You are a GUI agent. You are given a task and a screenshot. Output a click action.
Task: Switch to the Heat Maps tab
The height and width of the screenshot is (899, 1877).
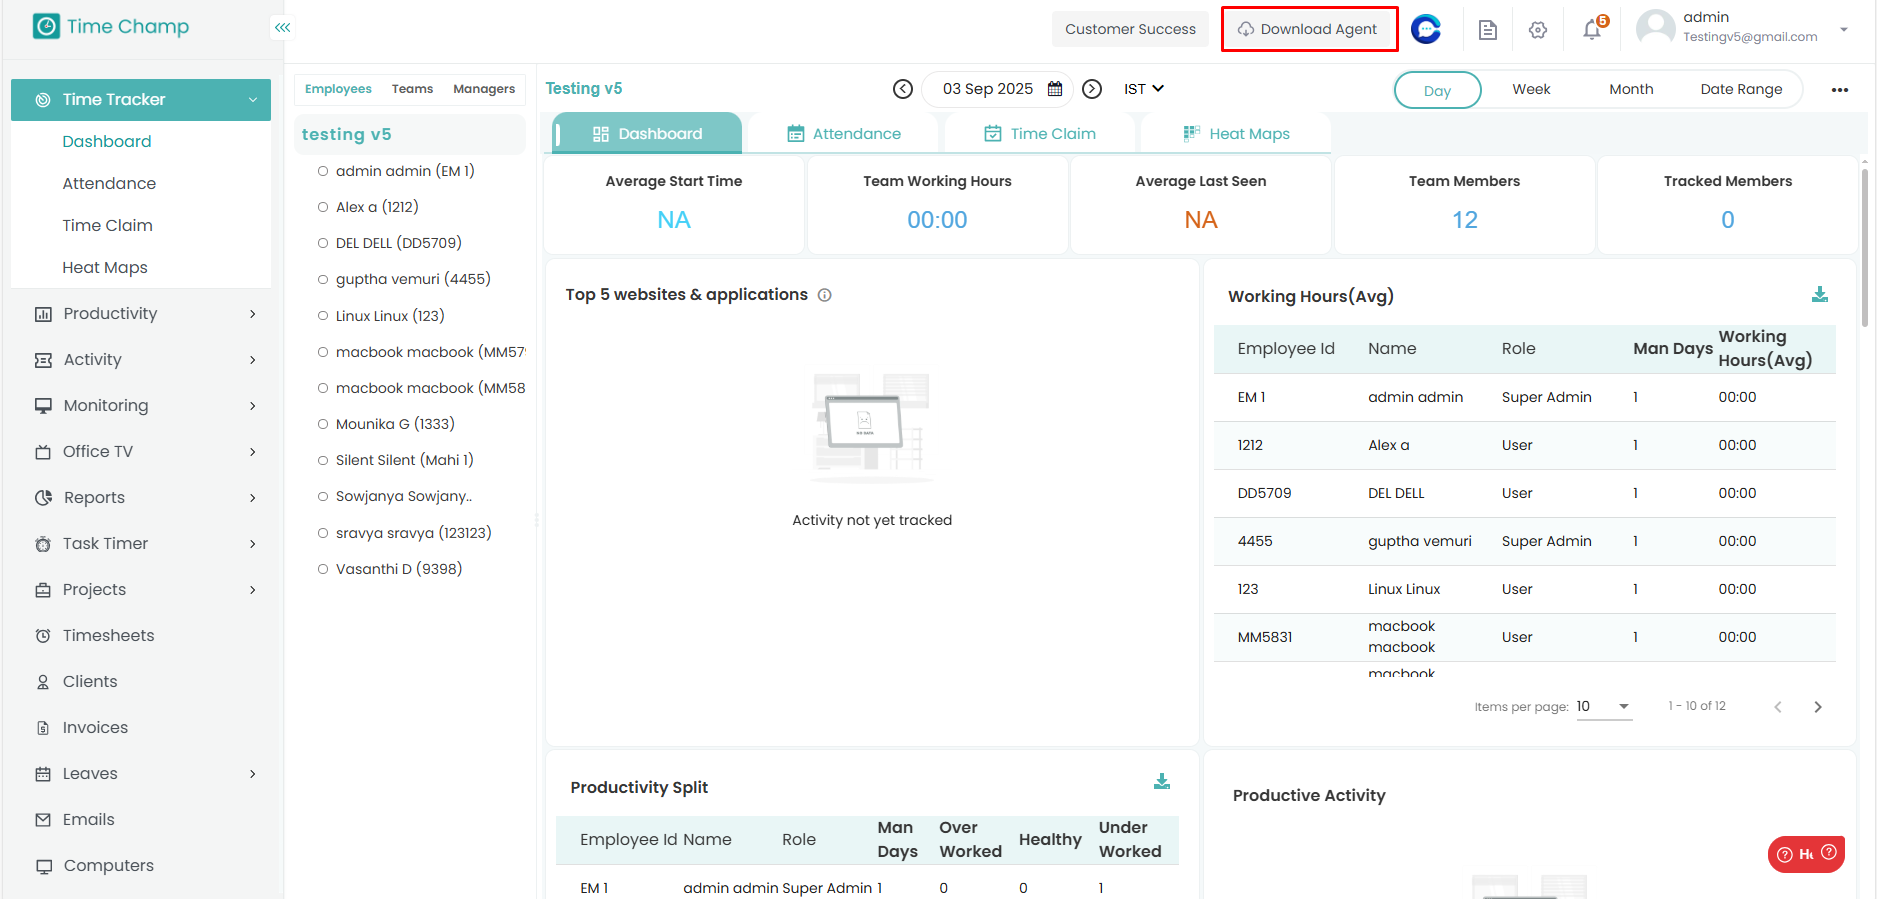1236,134
